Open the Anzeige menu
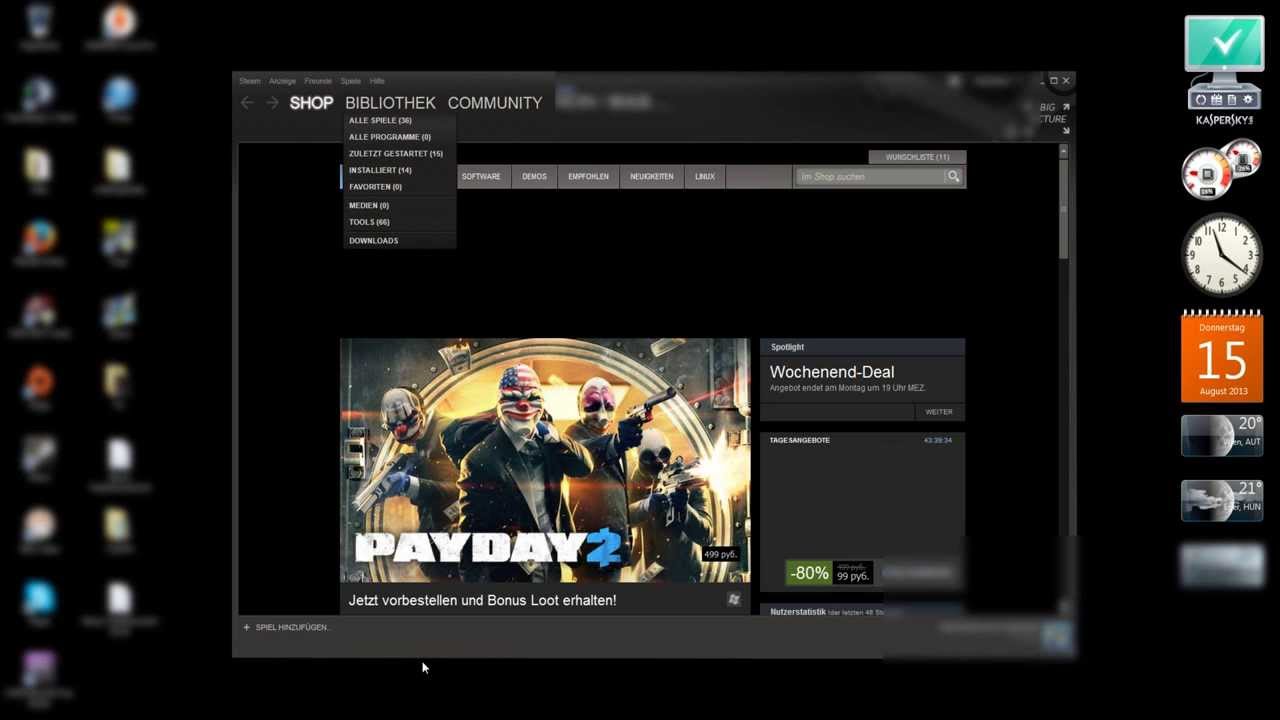The width and height of the screenshot is (1280, 720). (x=282, y=81)
